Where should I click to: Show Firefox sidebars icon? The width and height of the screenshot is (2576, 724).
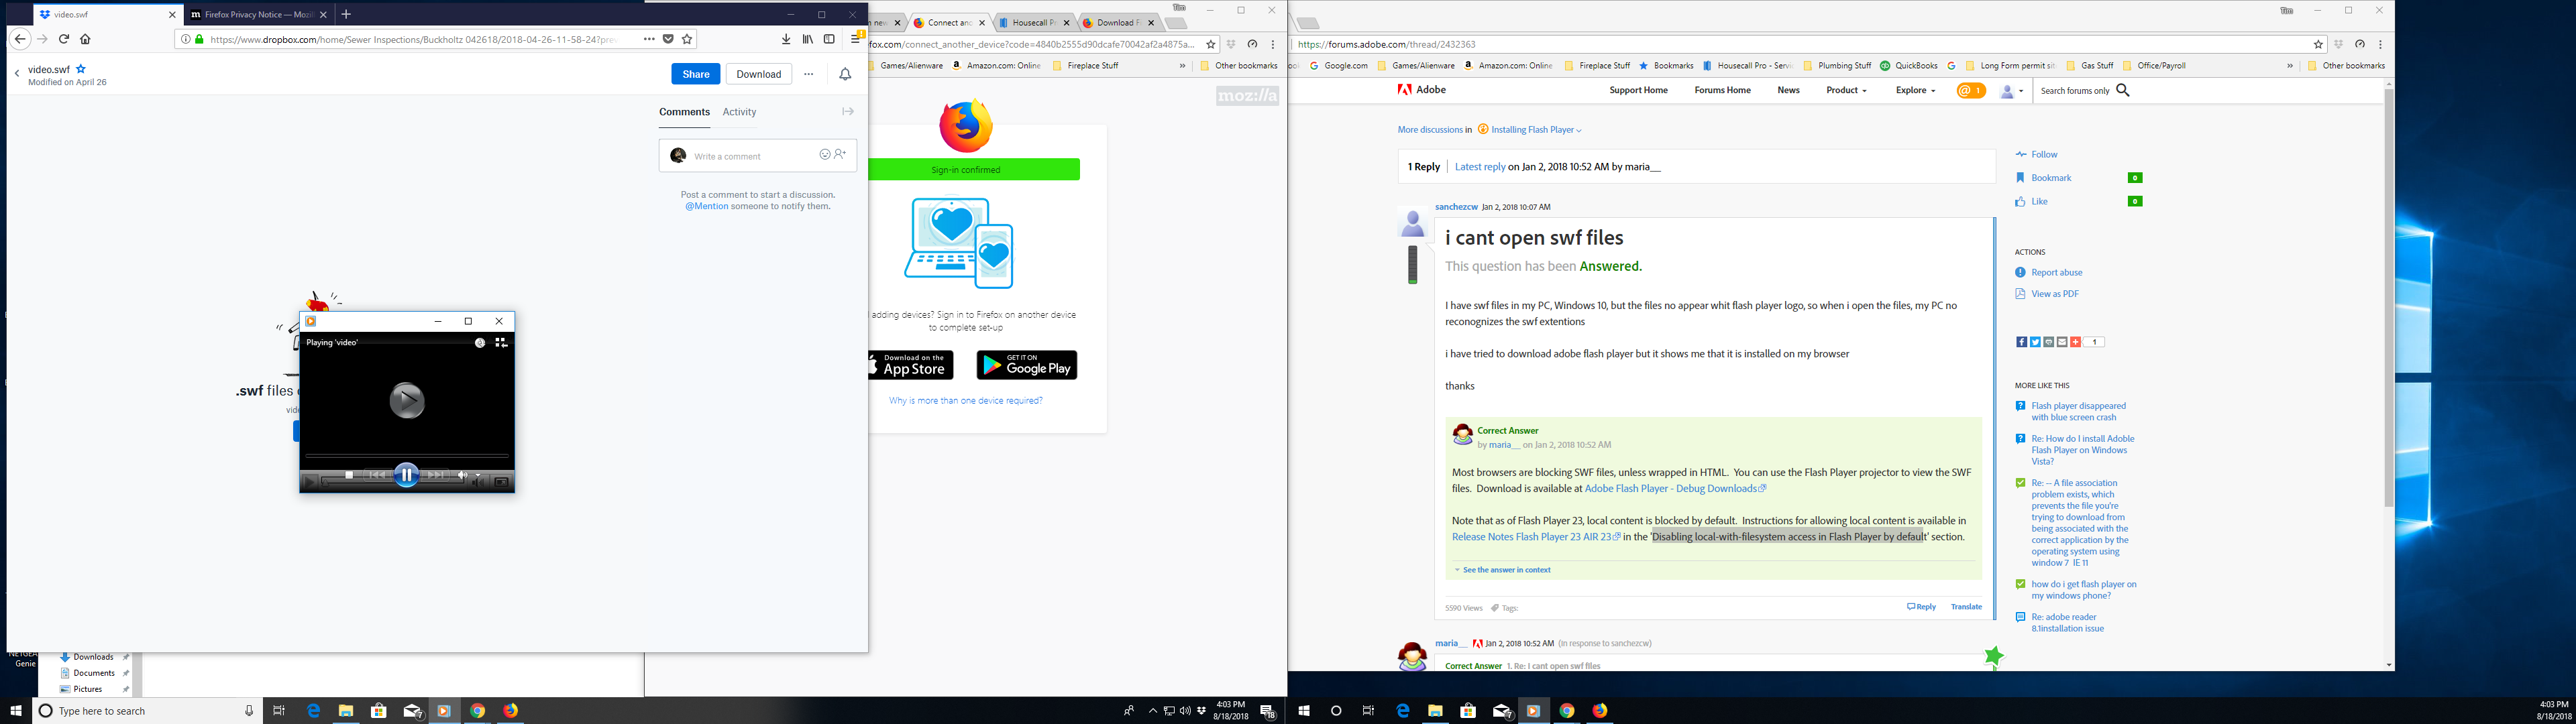pyautogui.click(x=829, y=39)
